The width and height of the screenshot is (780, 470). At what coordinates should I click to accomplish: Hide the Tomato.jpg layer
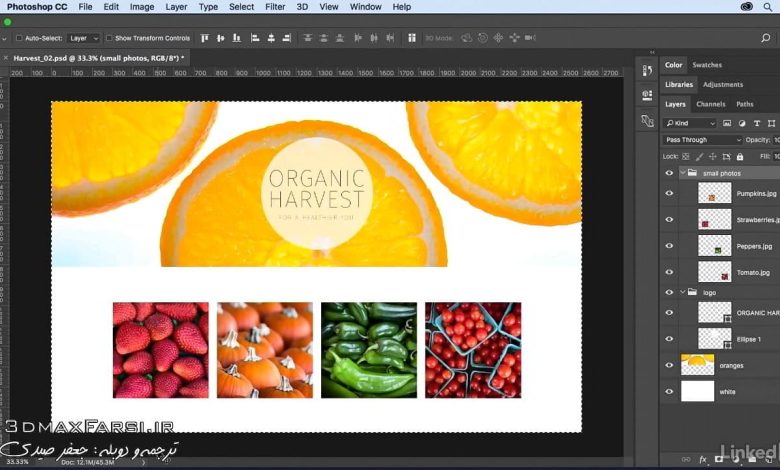pyautogui.click(x=669, y=272)
